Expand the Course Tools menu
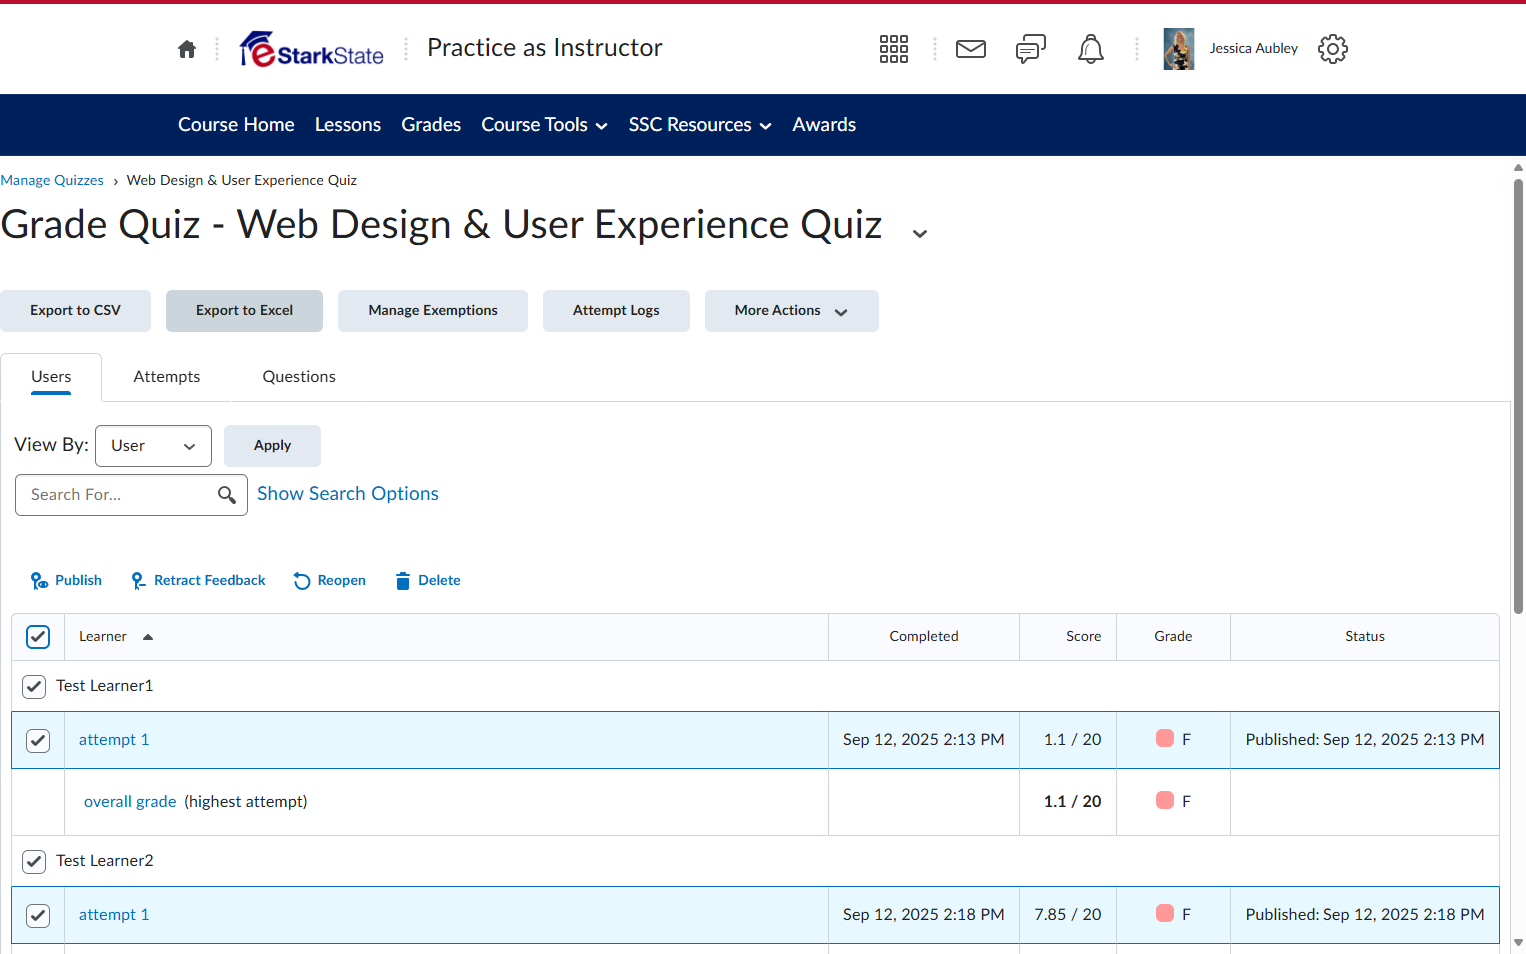 pos(545,125)
